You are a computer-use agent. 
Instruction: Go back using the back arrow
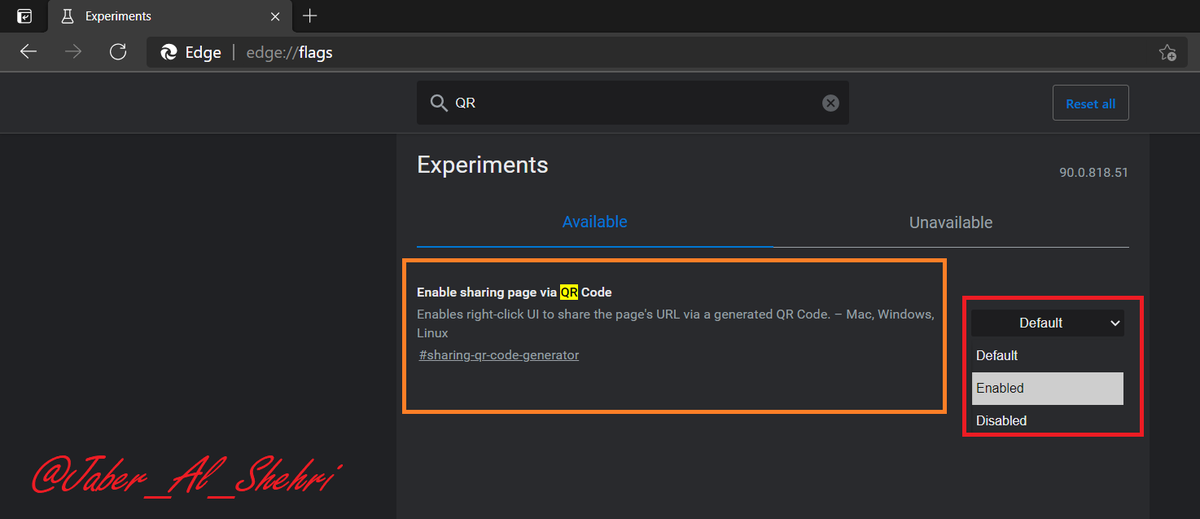28,52
